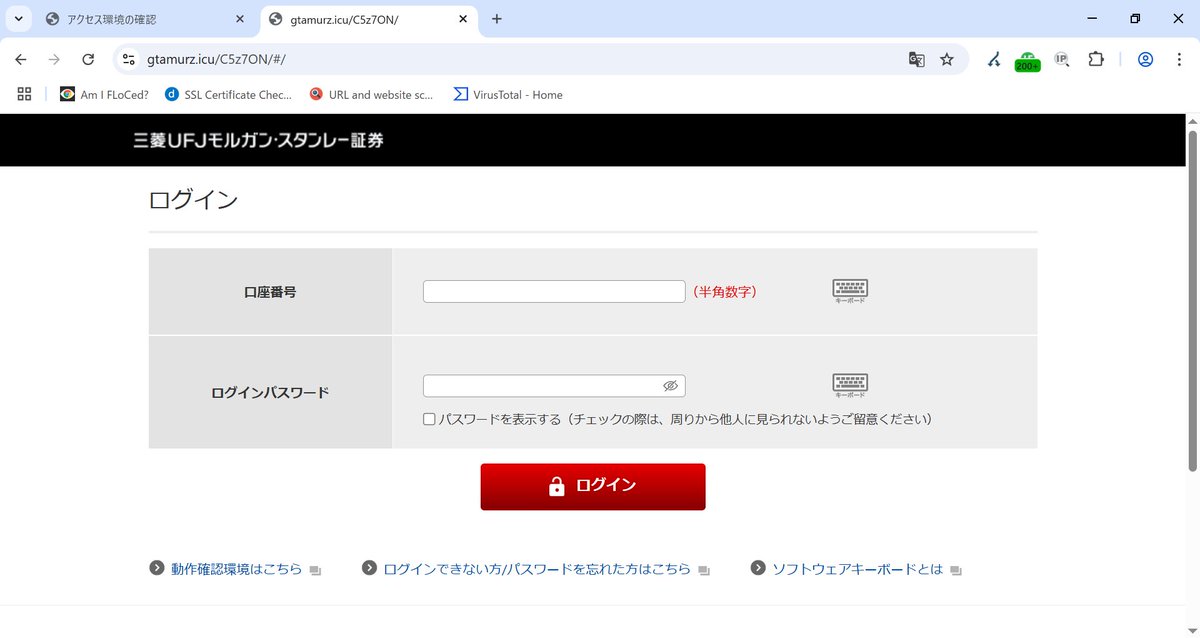Focus the 口座番号 input field
The height and width of the screenshot is (638, 1200).
click(x=554, y=291)
